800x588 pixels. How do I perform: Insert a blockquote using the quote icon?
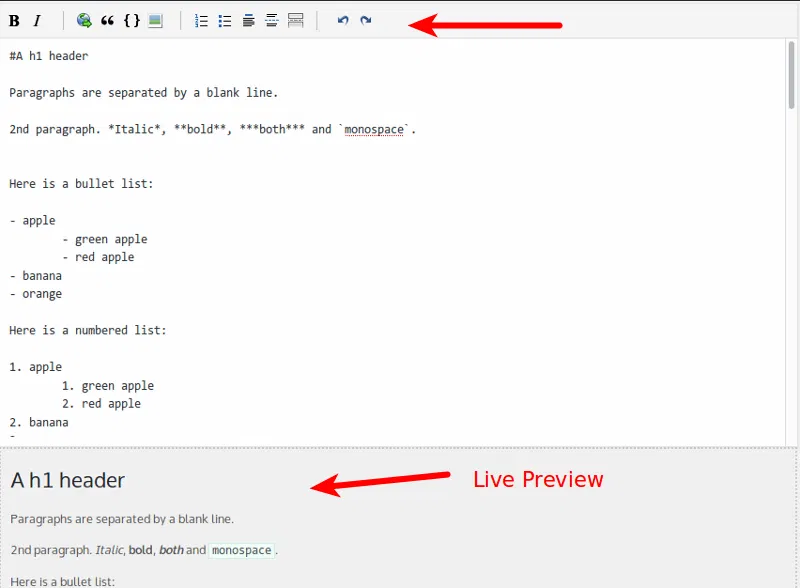108,20
